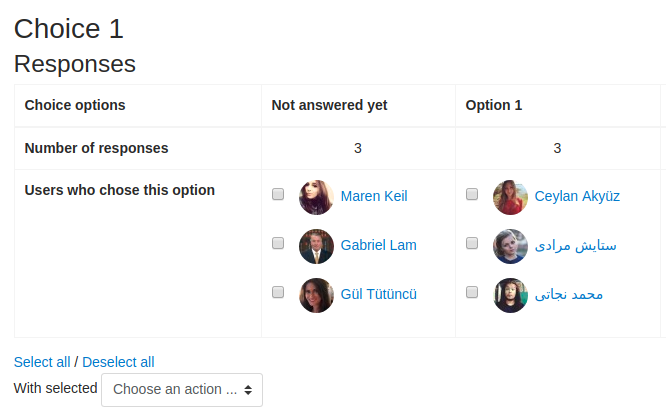
Task: Check the box next to محمد نجاتی
Action: click(x=472, y=292)
